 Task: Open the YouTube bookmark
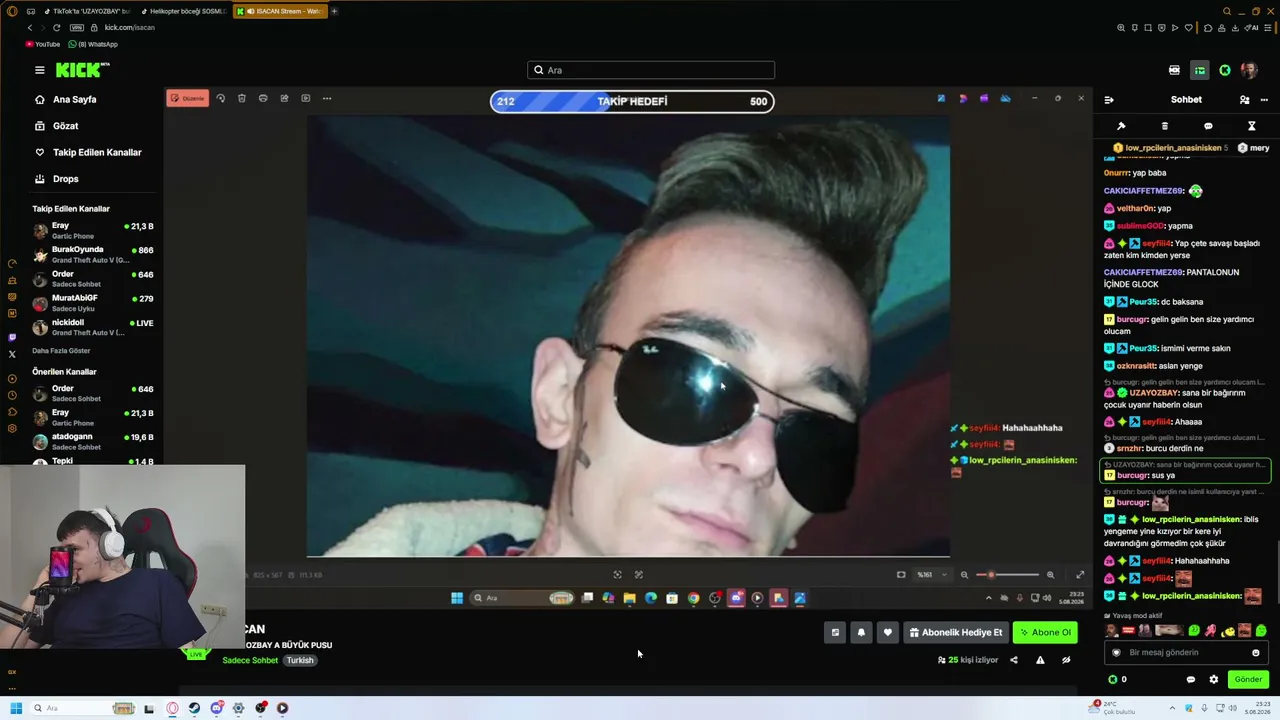click(x=43, y=44)
